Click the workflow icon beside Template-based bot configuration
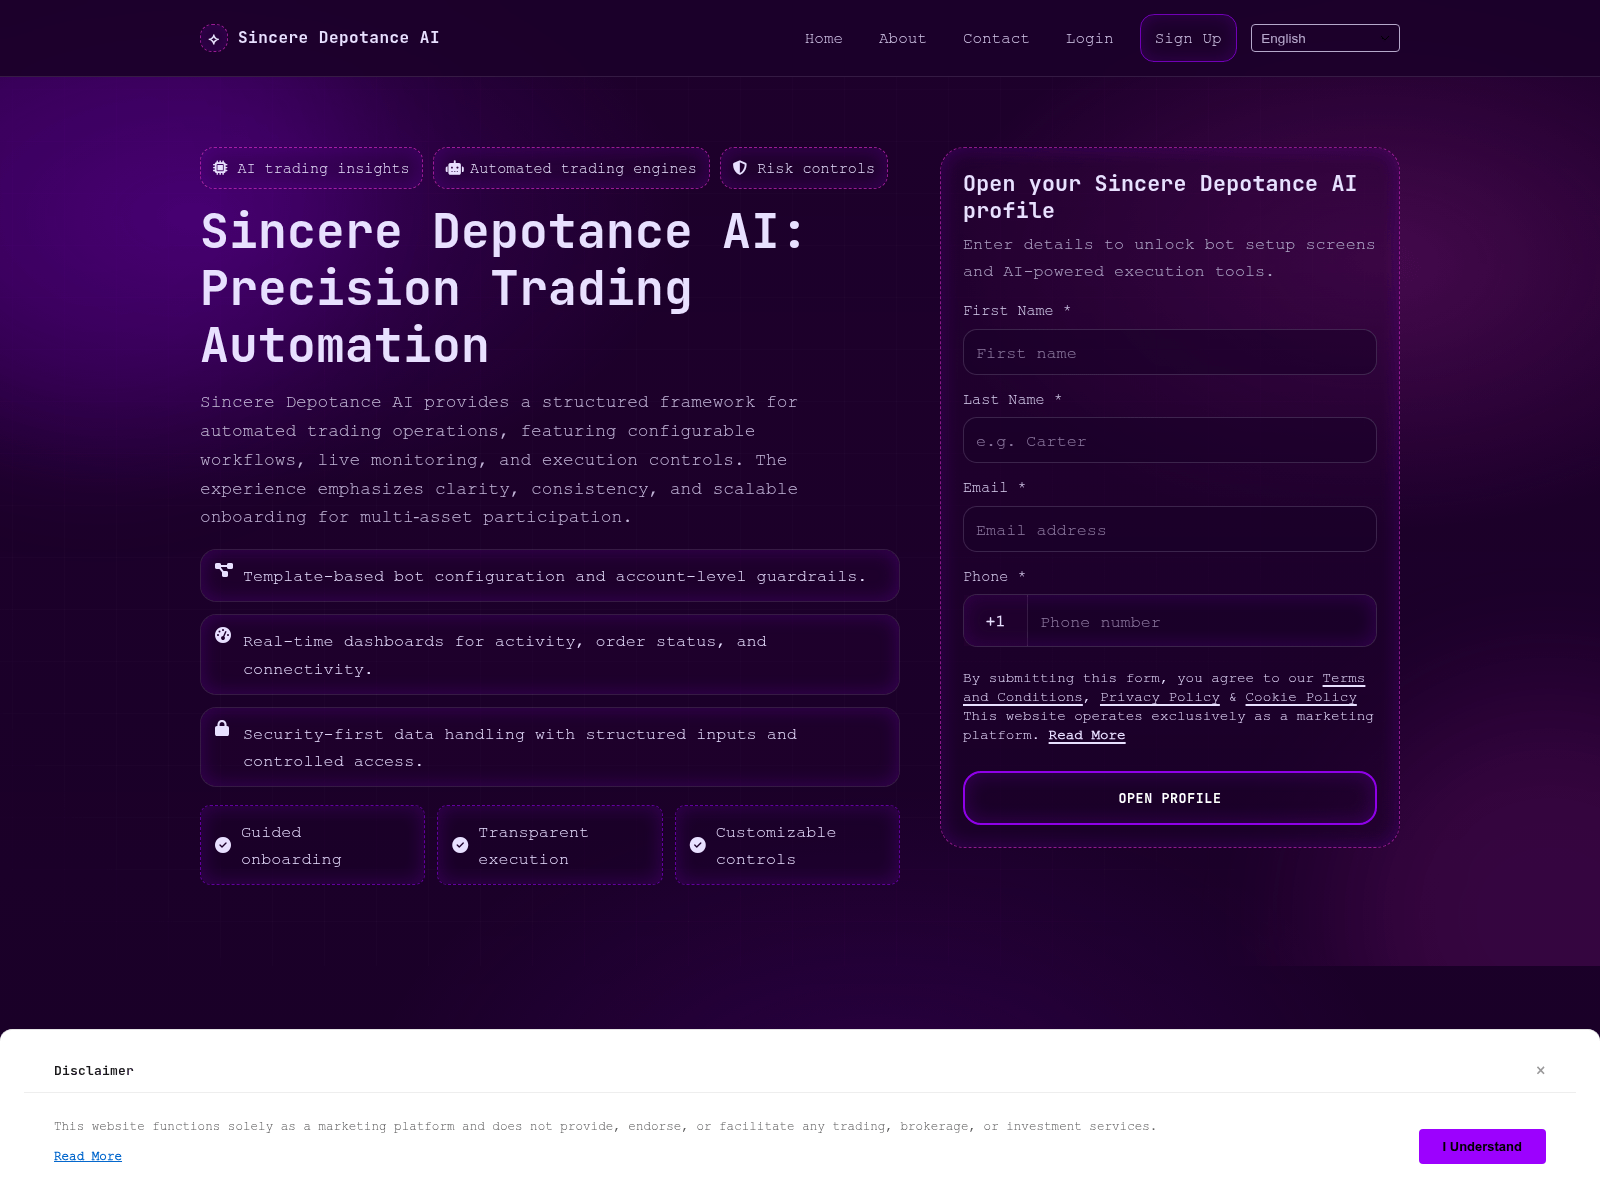Image resolution: width=1600 pixels, height=1200 pixels. click(x=224, y=570)
